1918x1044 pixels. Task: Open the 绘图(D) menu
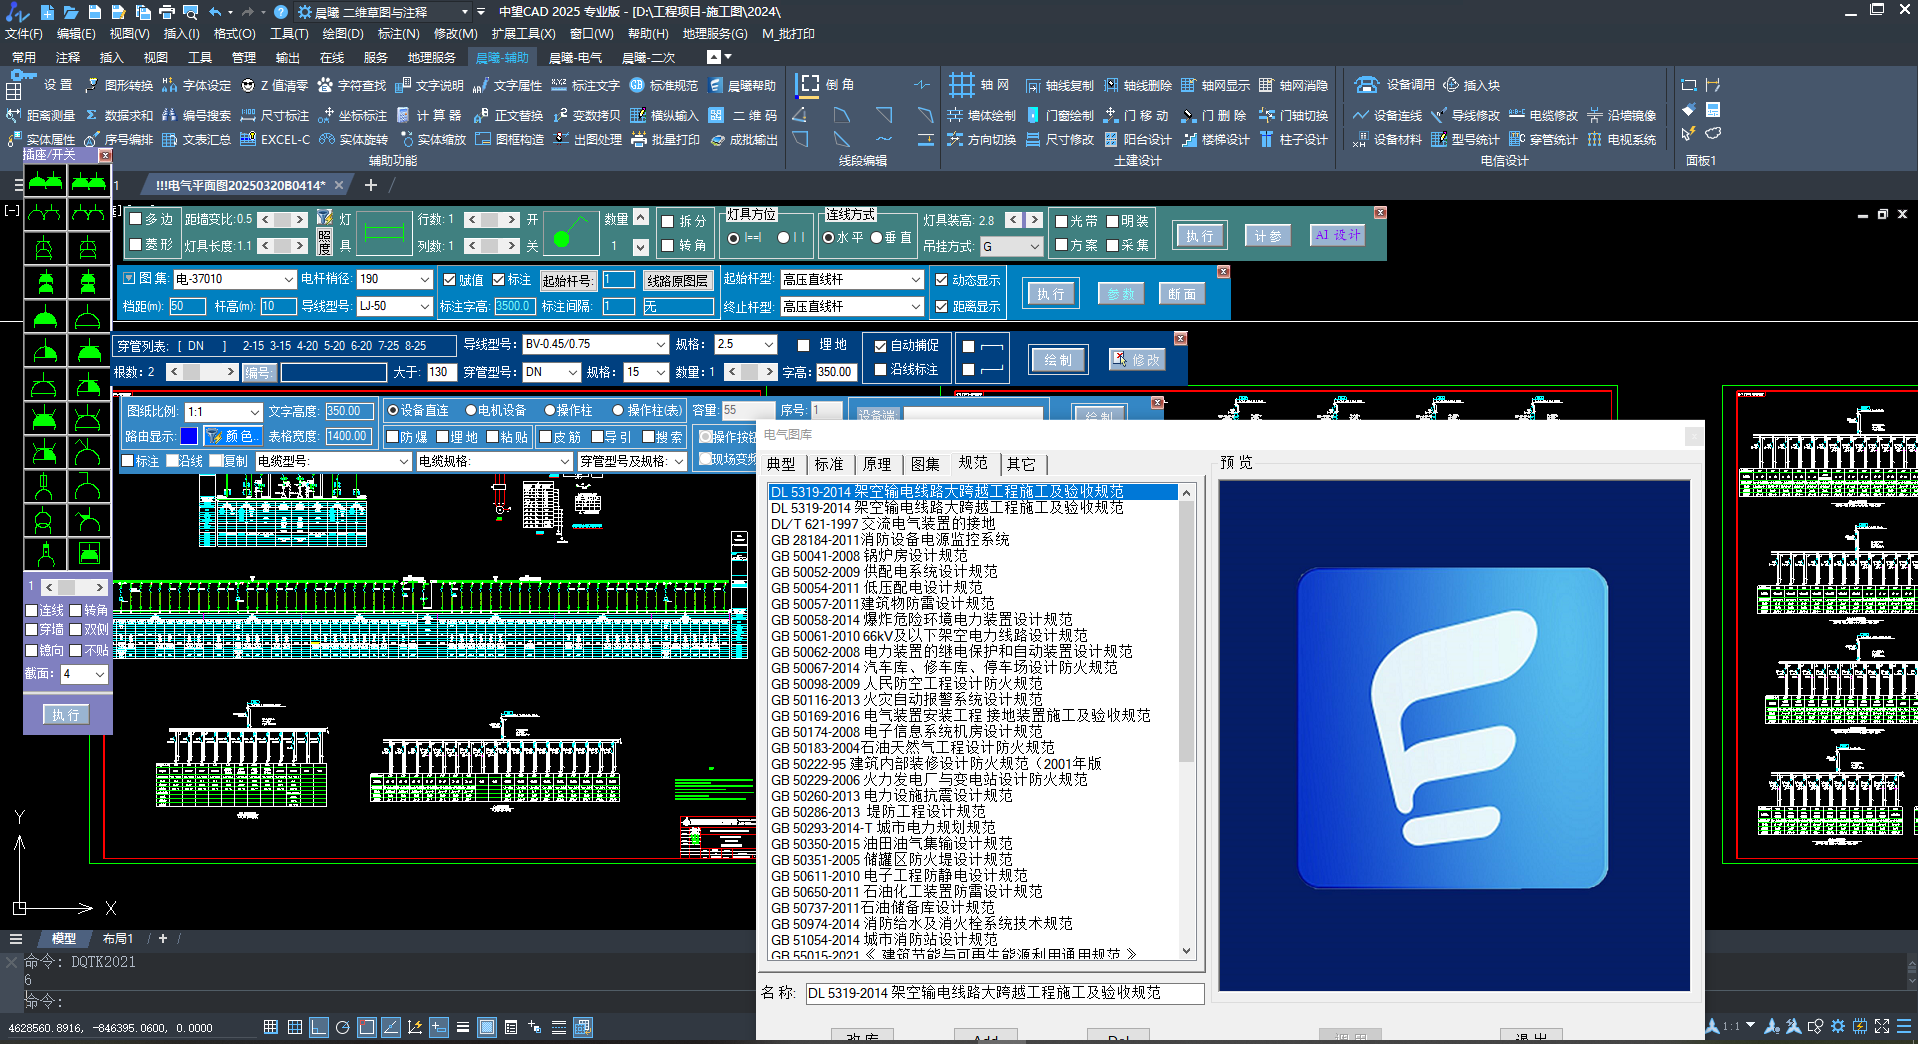(342, 34)
